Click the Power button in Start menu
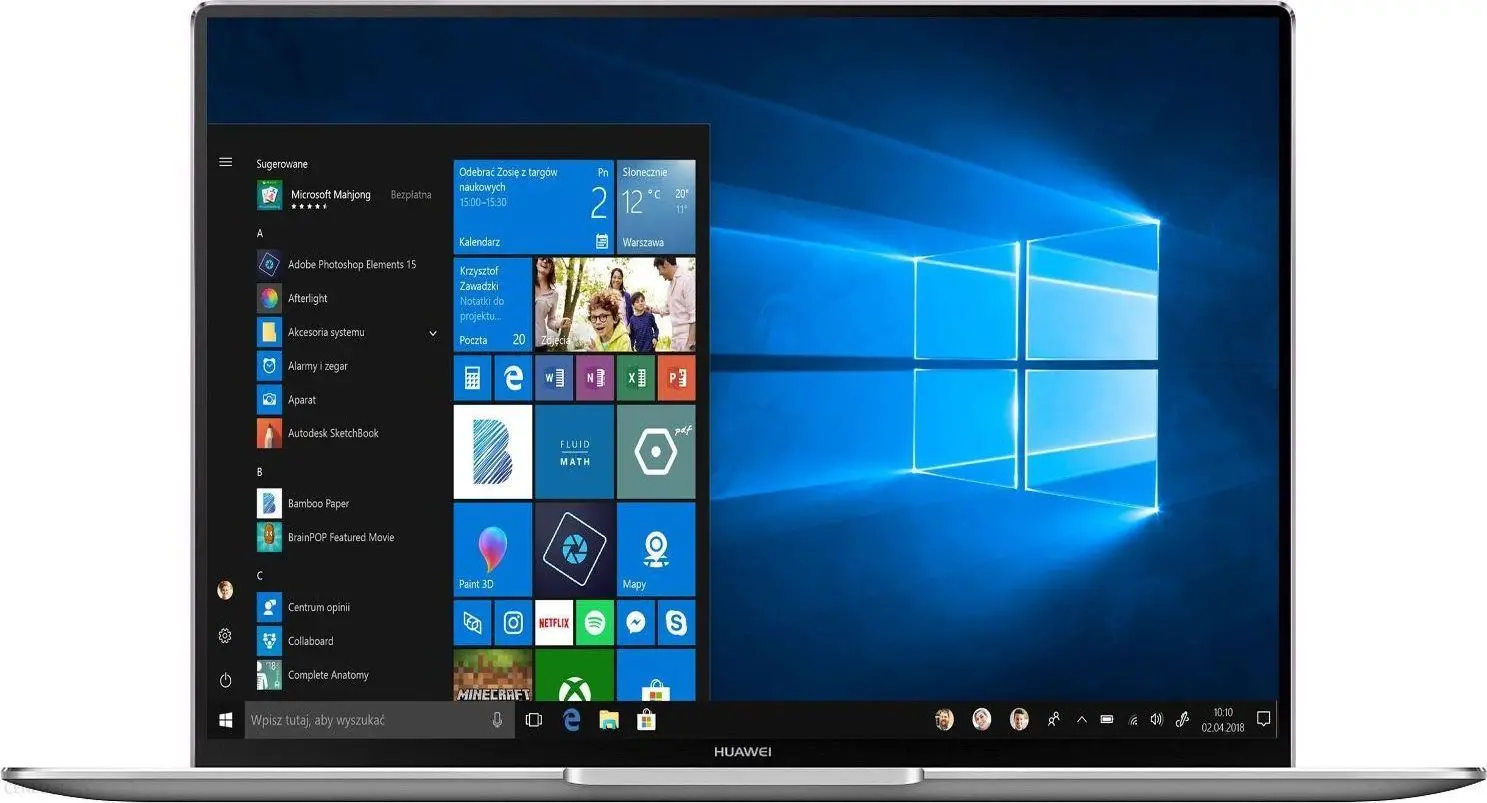Viewport: 1487px width, 803px height. [226, 680]
